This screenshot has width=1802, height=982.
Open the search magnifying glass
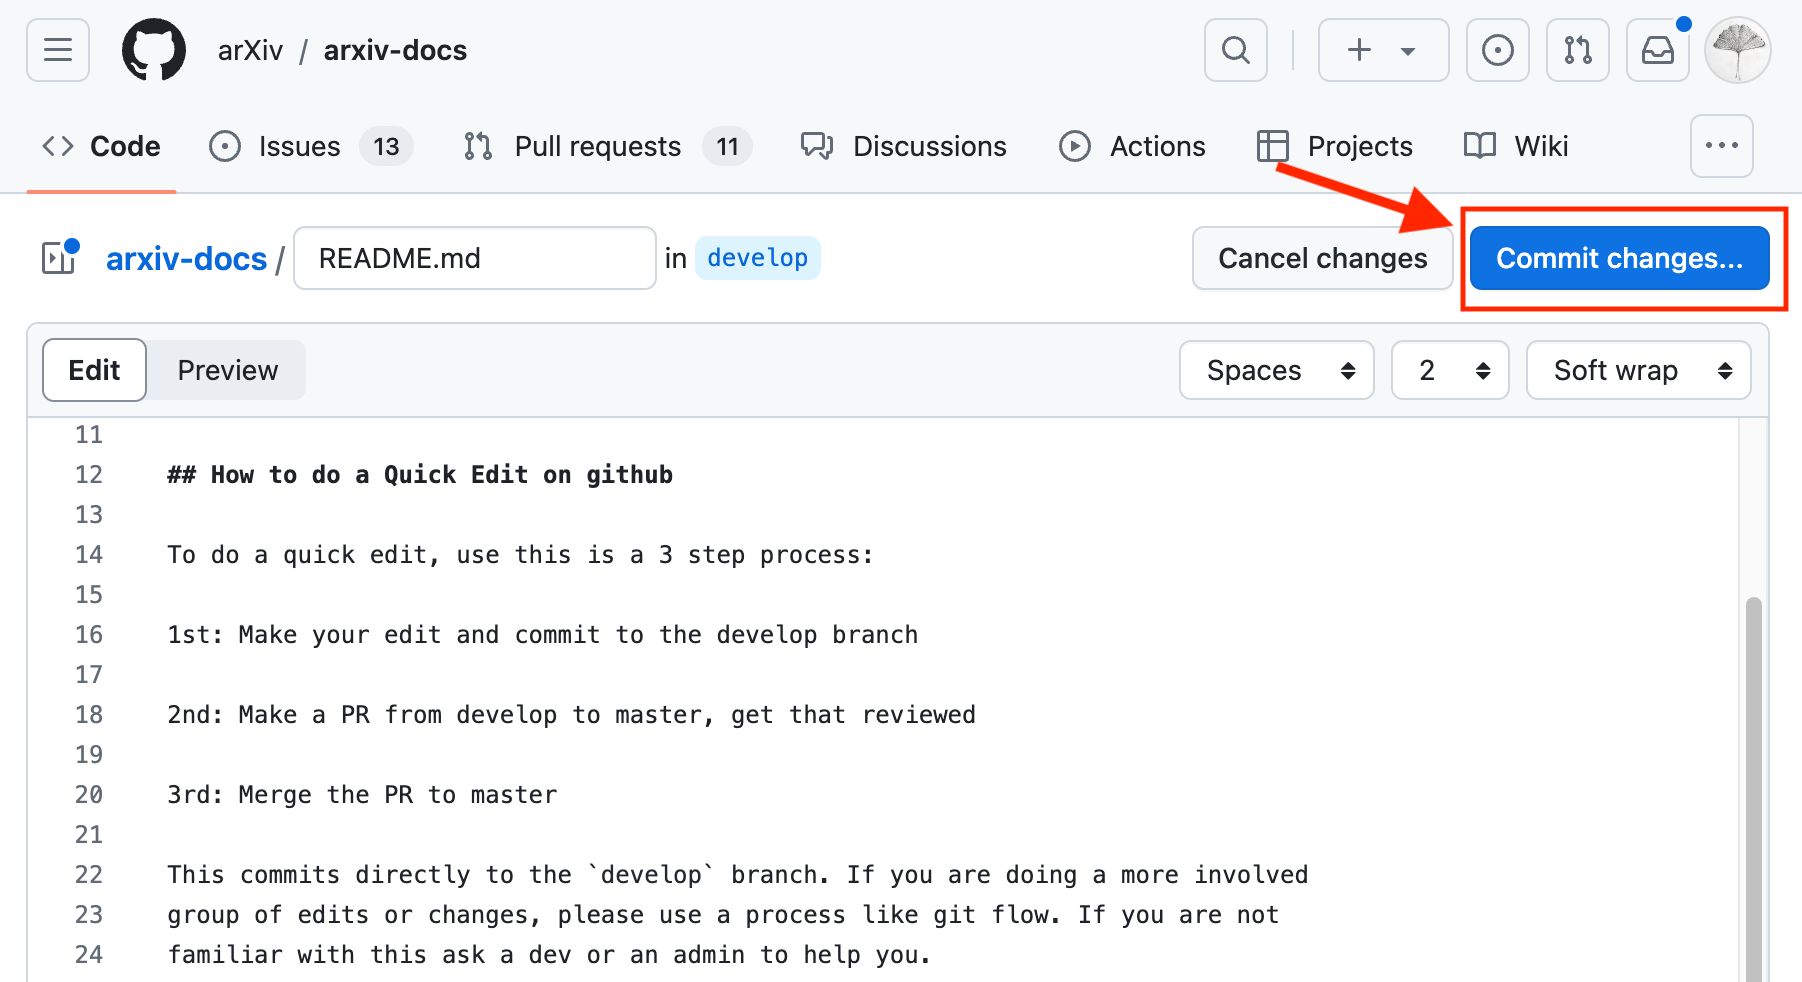pos(1235,50)
